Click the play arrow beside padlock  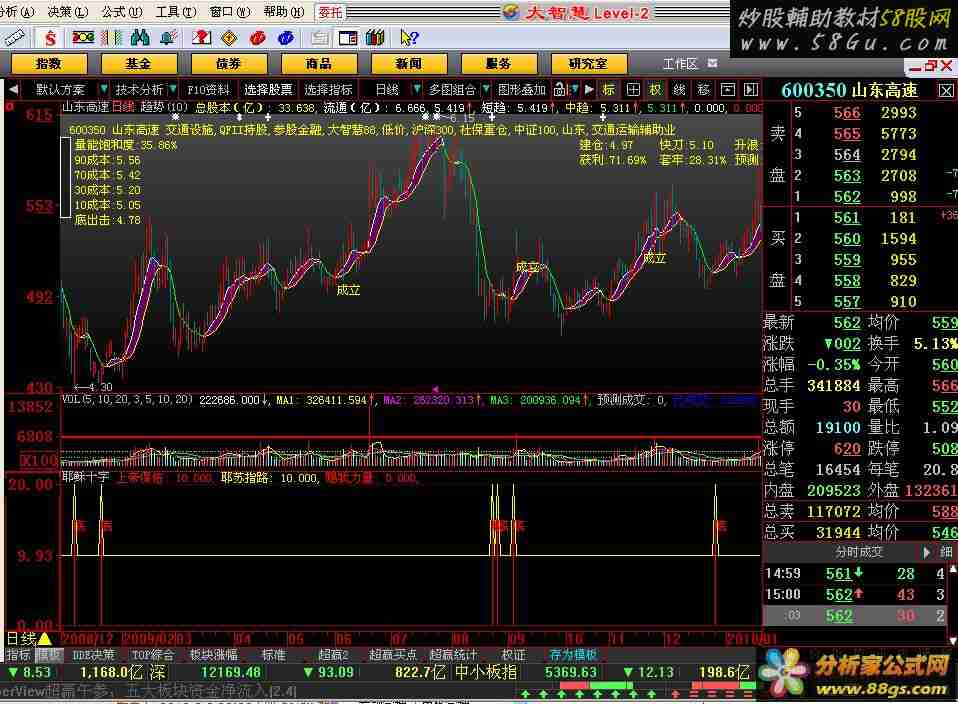[589, 90]
